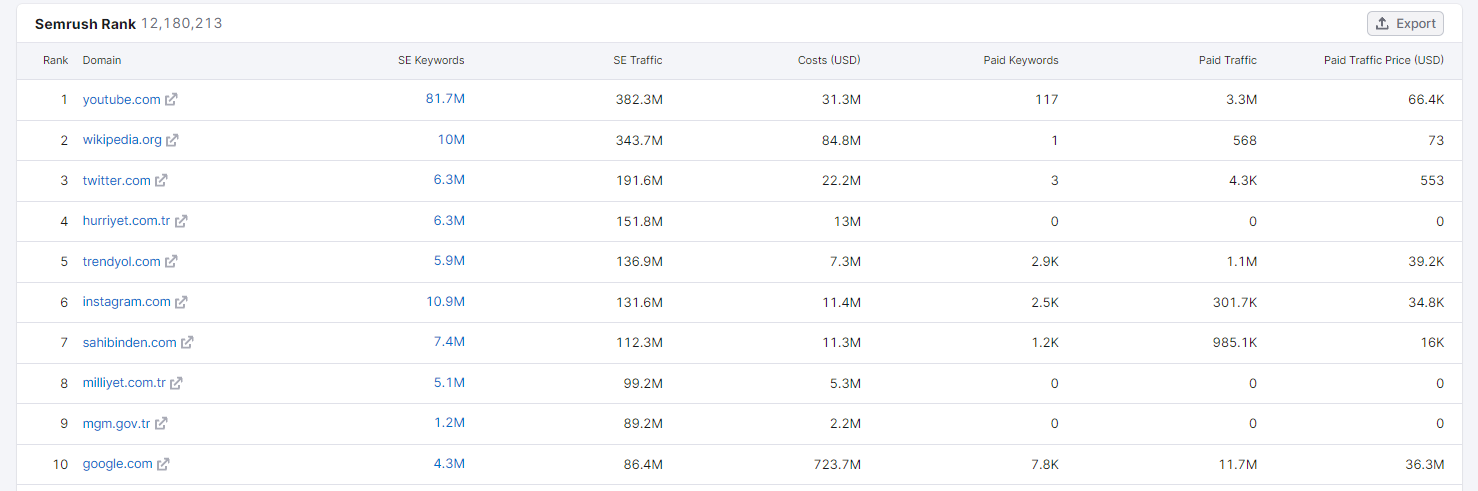The height and width of the screenshot is (491, 1478).
Task: Select the 301.7K paid traffic value
Action: click(1234, 302)
